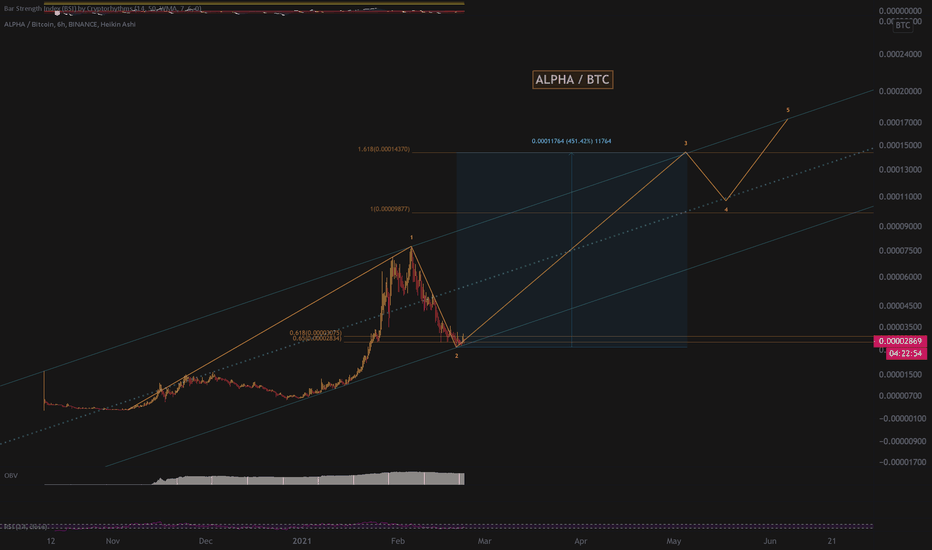Click -0.00000100 on the price axis
This screenshot has width=932, height=550.
[x=900, y=419]
